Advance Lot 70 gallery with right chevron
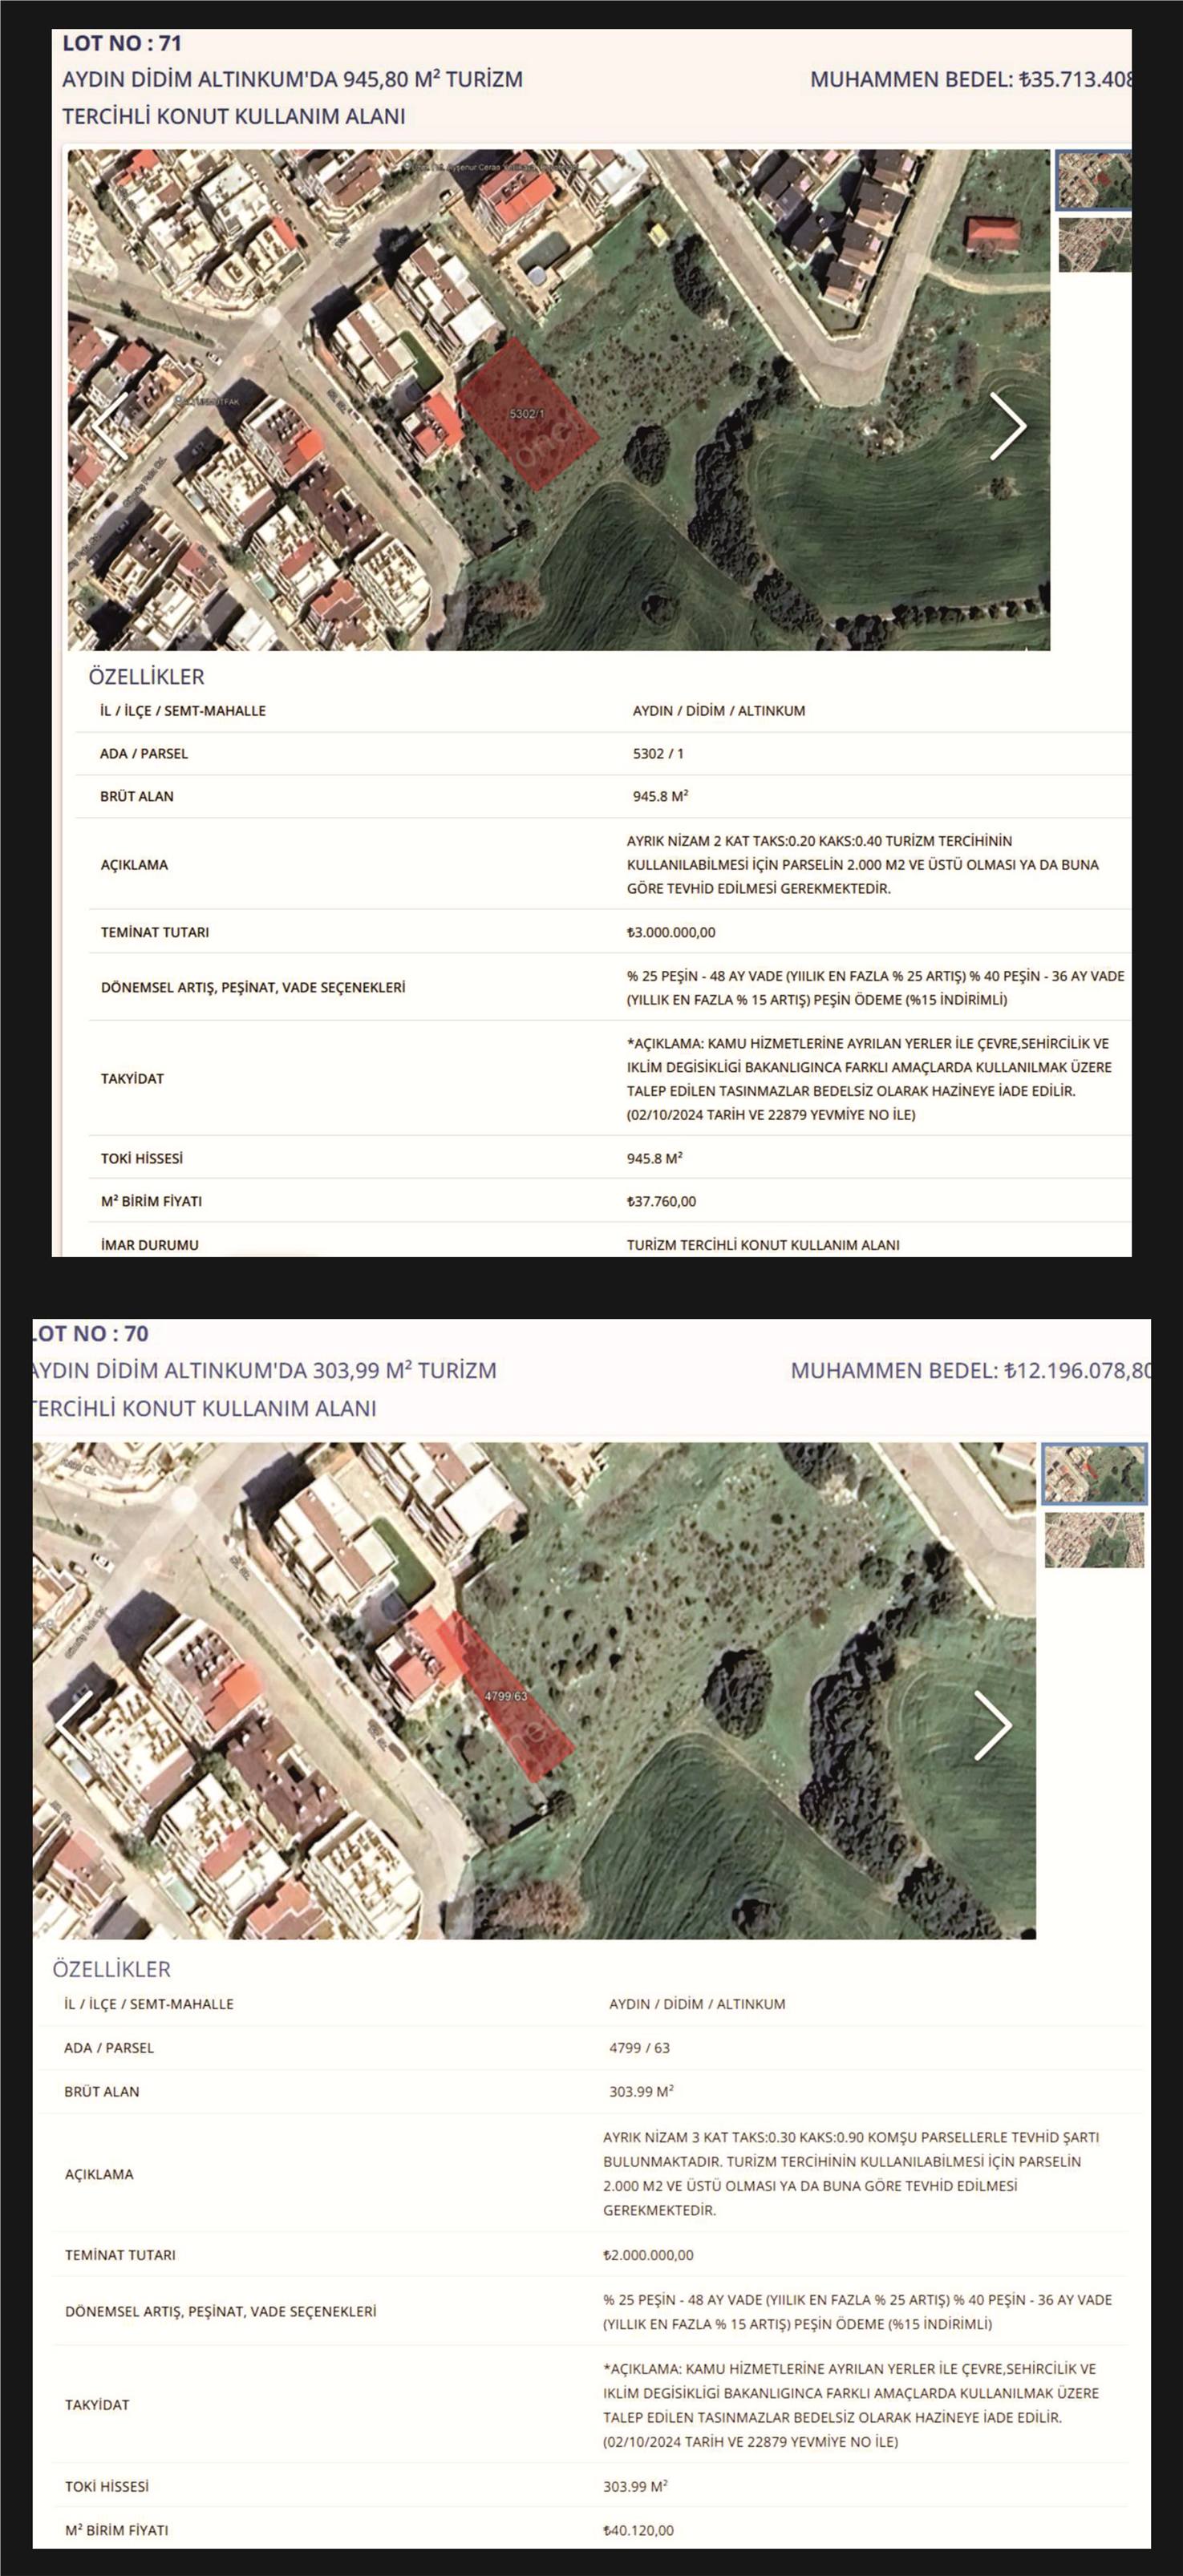 [x=992, y=1725]
